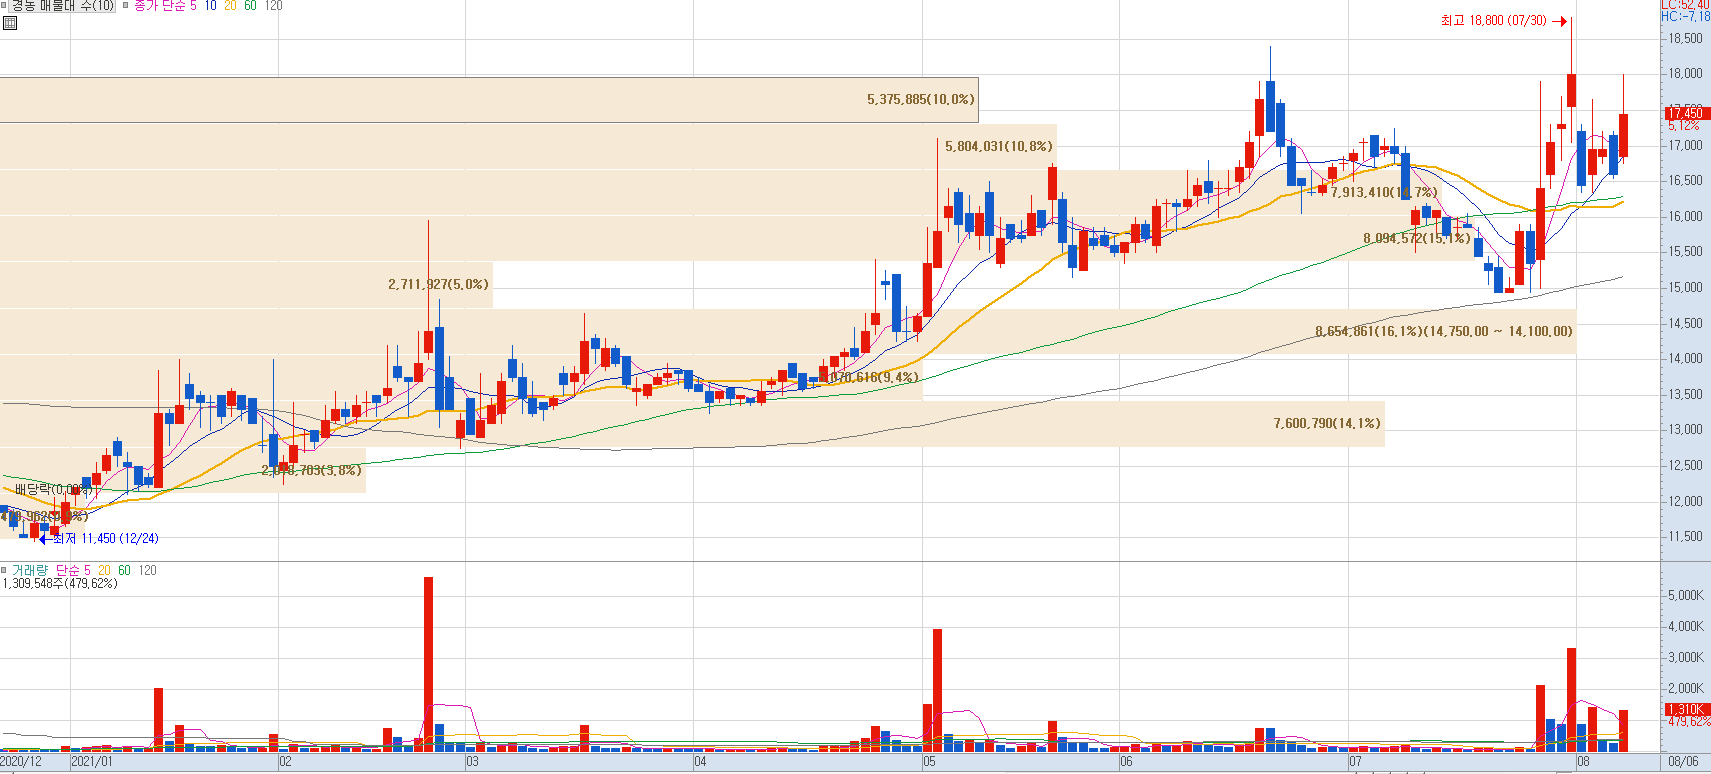Toggle the square marker before 거래량 legend

pyautogui.click(x=4, y=570)
